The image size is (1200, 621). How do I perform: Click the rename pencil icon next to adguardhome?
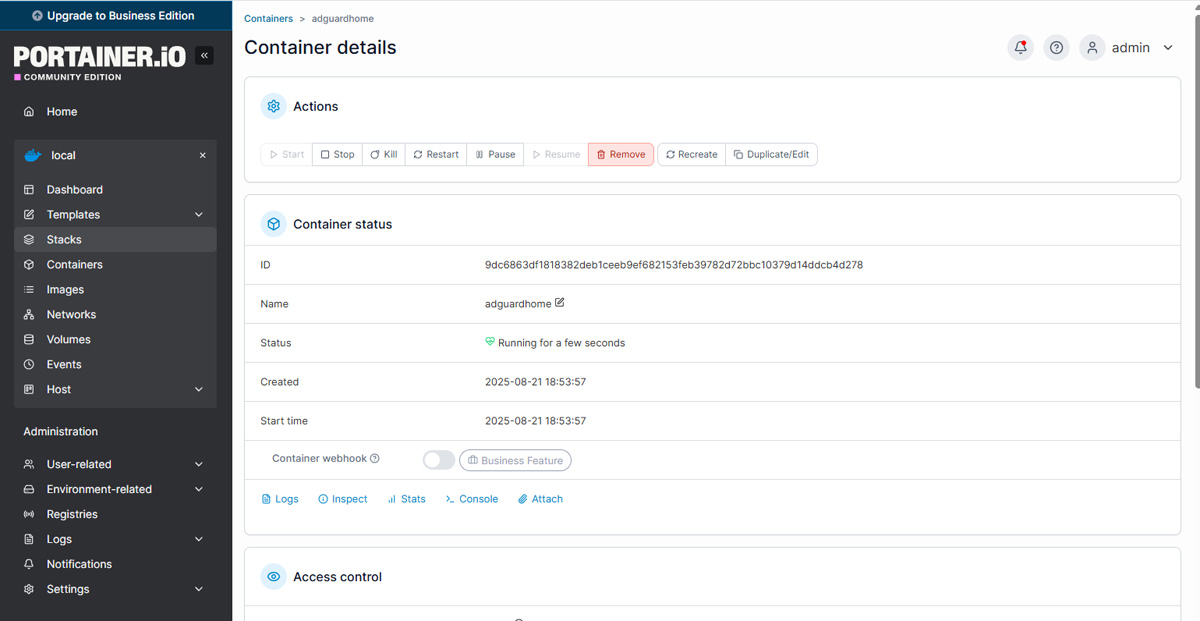click(x=559, y=303)
